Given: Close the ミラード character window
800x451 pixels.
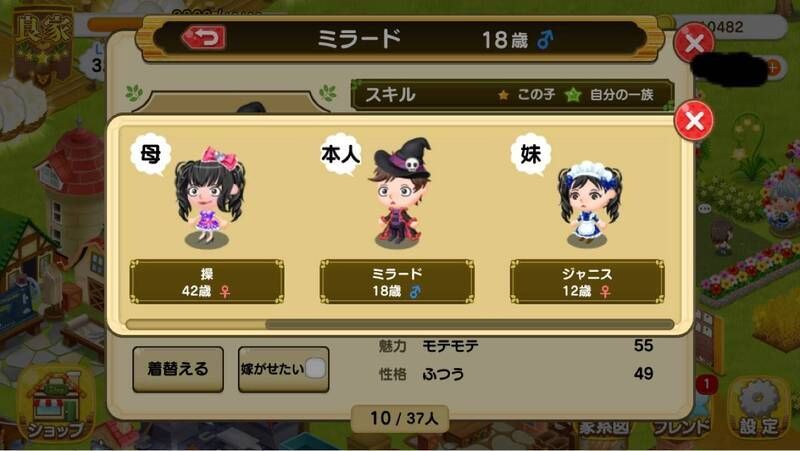Looking at the screenshot, I should (x=694, y=43).
